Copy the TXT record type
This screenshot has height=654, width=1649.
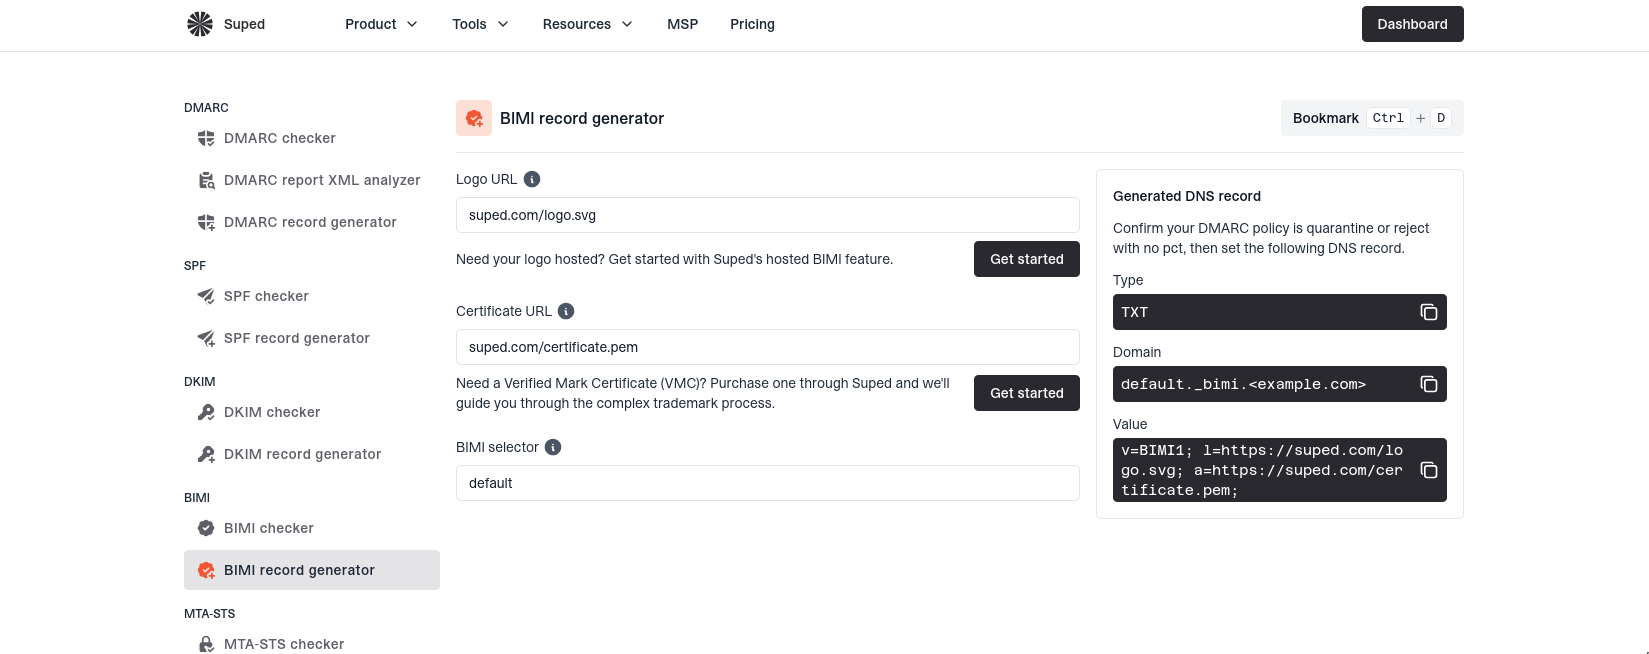coord(1429,312)
